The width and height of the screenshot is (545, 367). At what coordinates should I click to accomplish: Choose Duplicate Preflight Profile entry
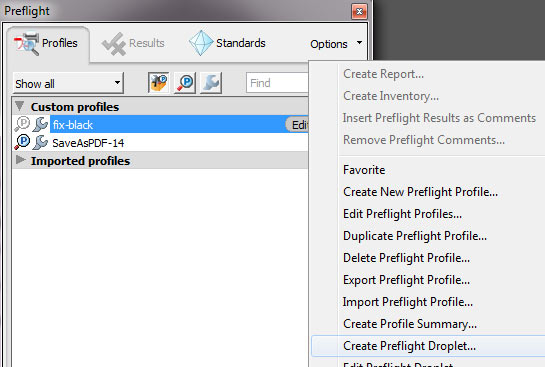pyautogui.click(x=415, y=236)
